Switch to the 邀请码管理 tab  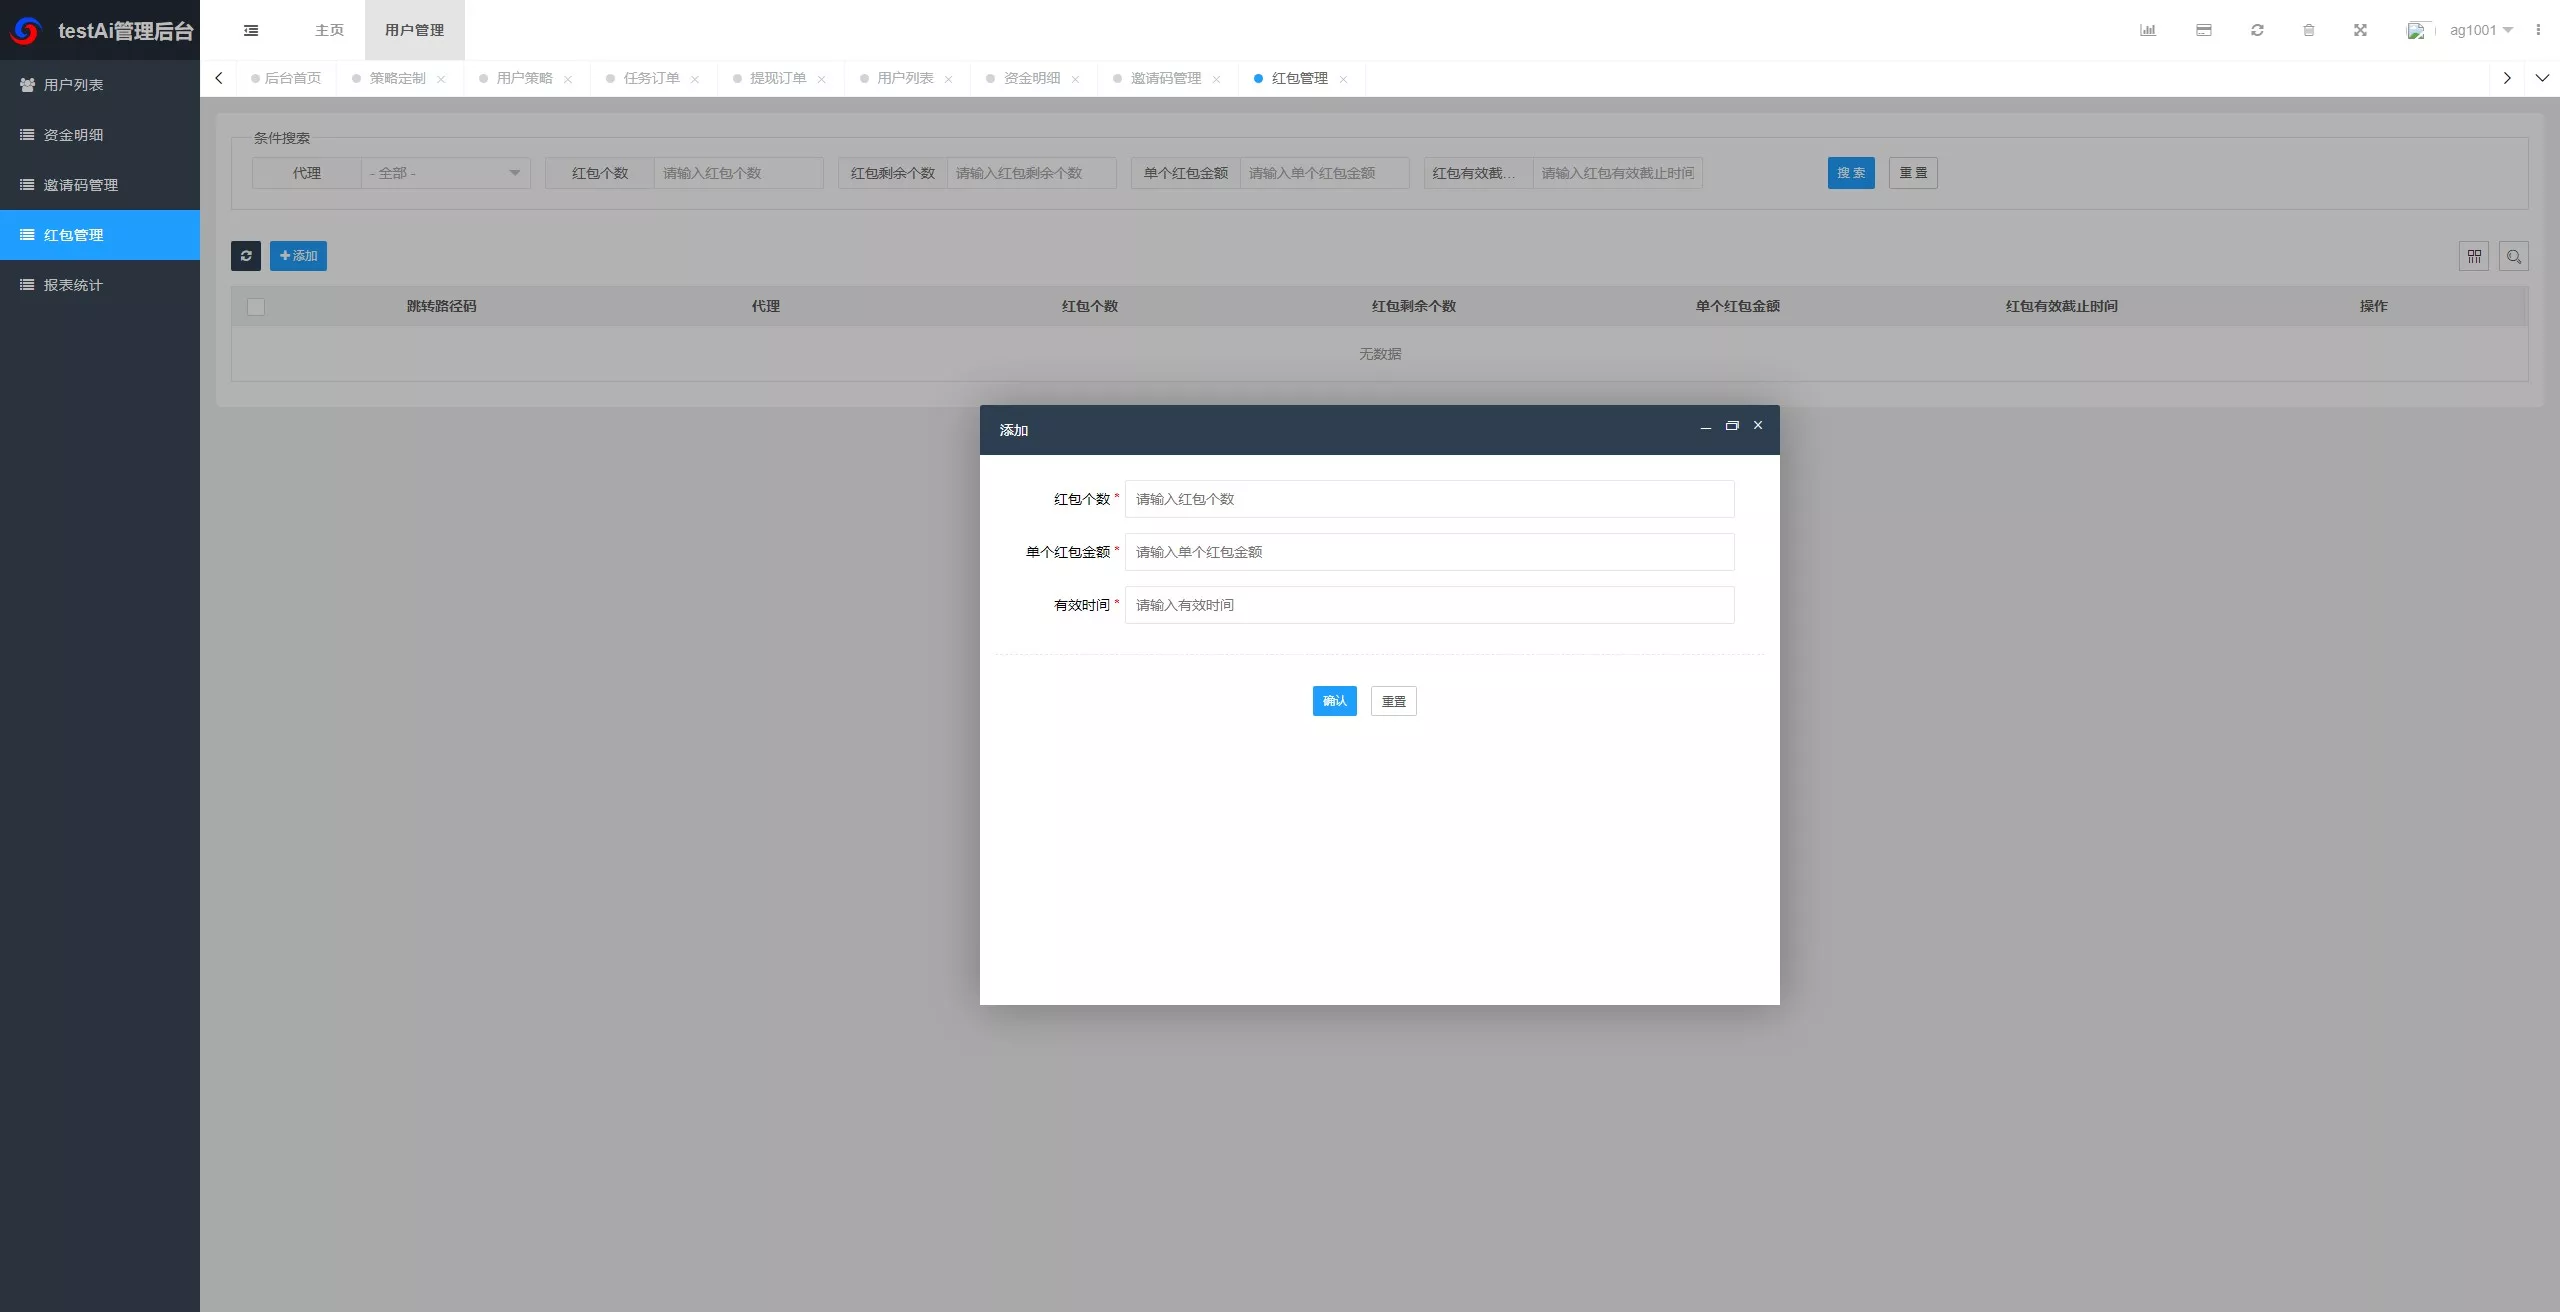click(x=1165, y=78)
